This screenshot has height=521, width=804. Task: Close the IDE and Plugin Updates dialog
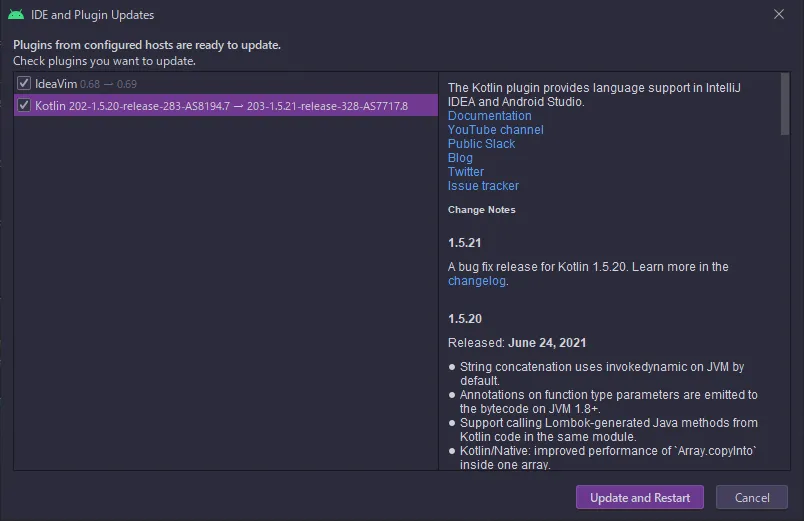point(779,15)
